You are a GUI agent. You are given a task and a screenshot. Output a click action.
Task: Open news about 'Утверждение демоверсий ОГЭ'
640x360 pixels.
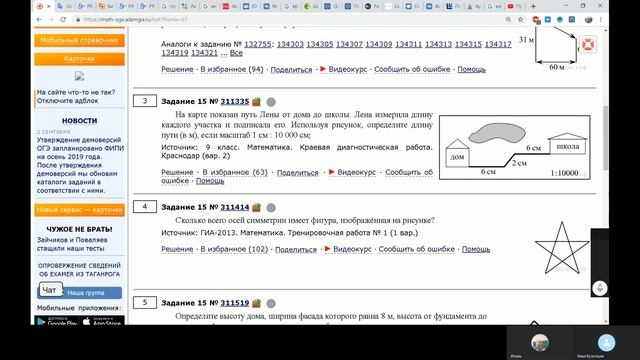[x=80, y=165]
